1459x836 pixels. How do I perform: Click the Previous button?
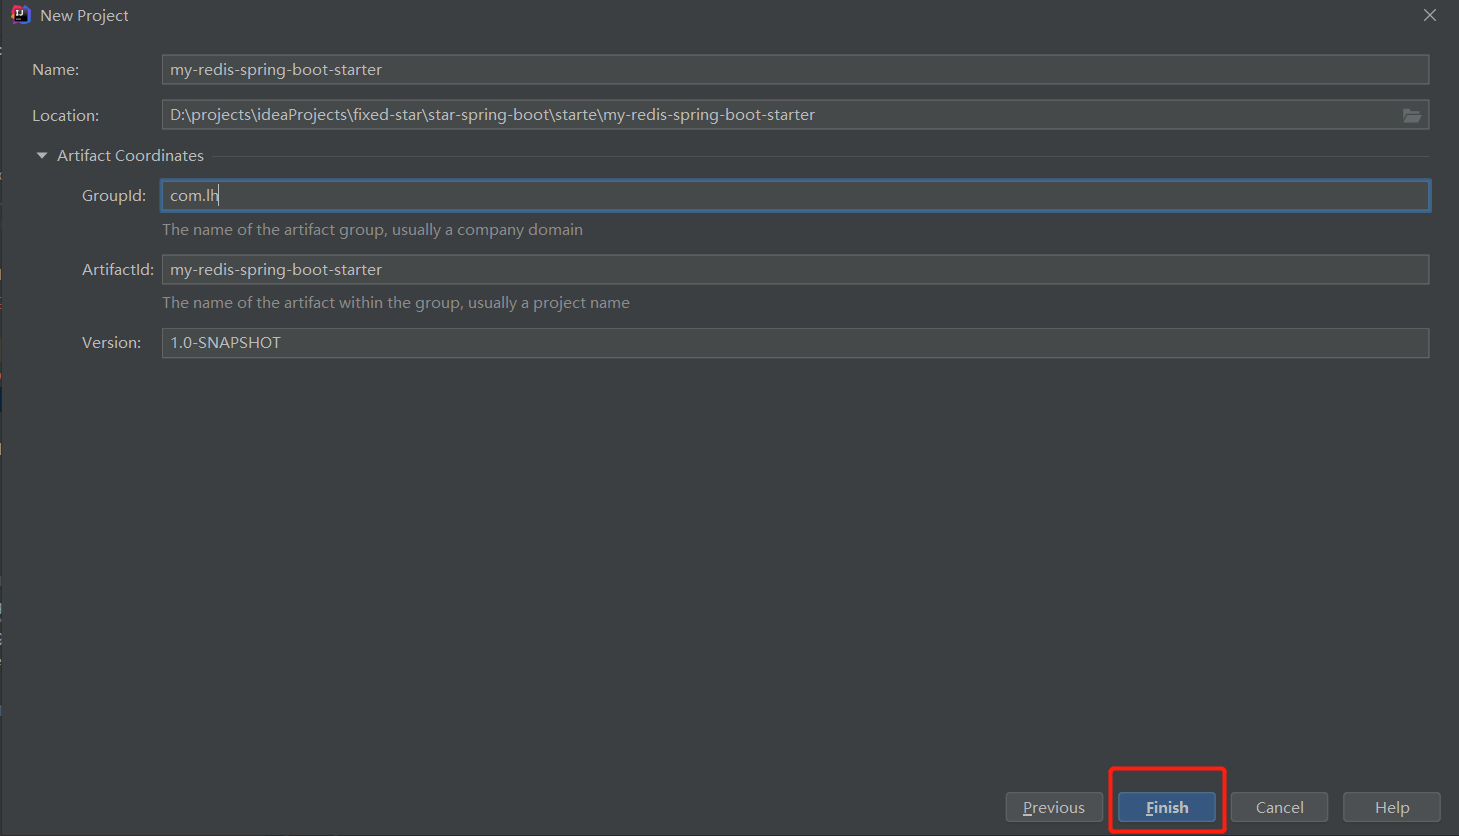pos(1054,807)
